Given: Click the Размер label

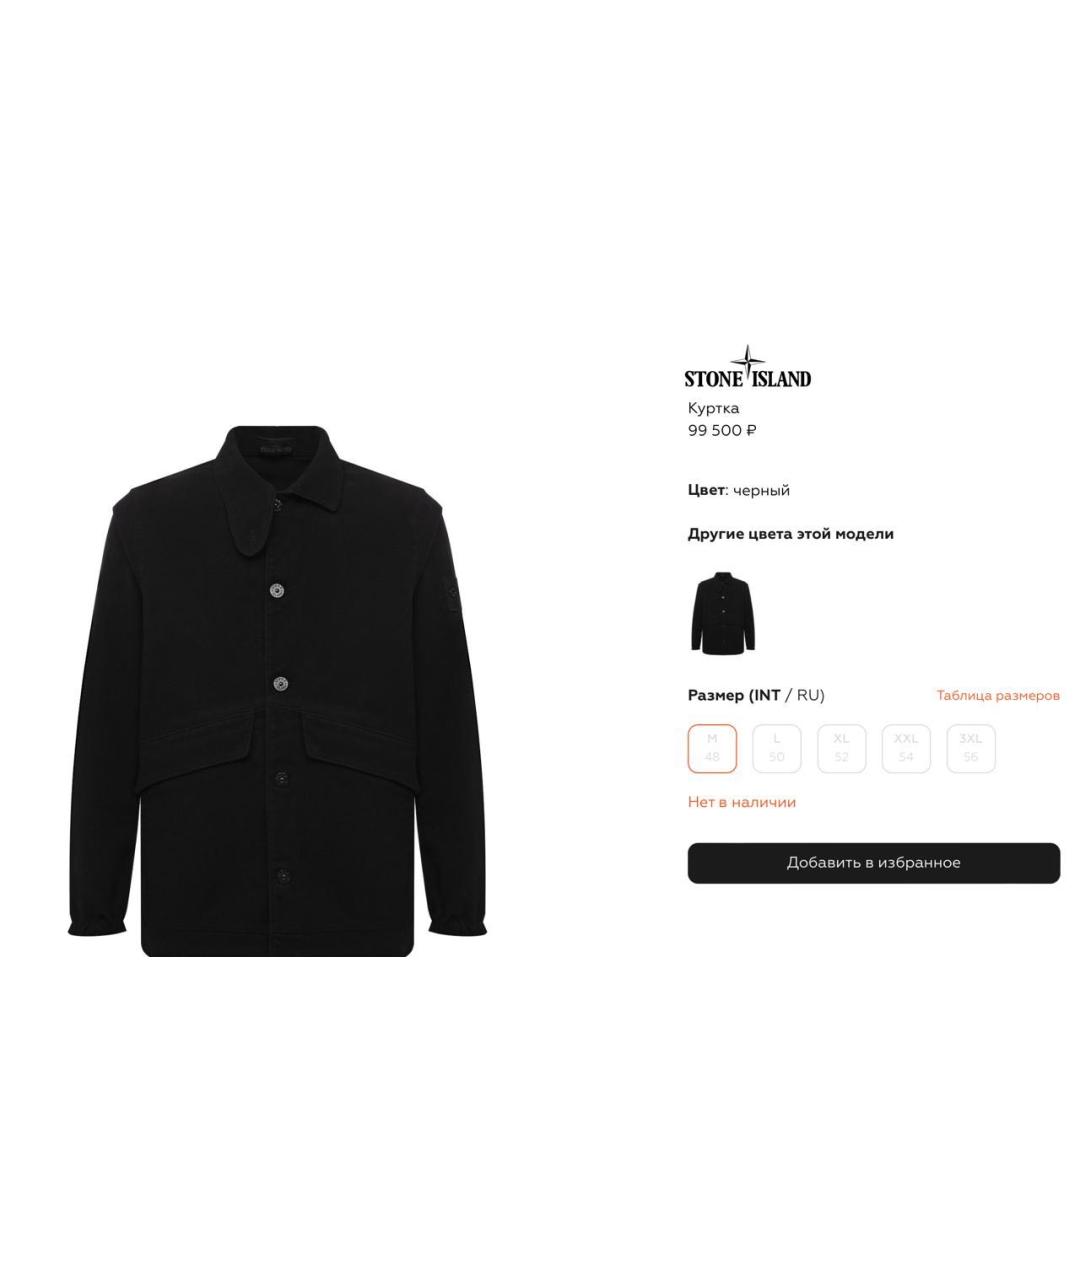Looking at the screenshot, I should (x=716, y=695).
